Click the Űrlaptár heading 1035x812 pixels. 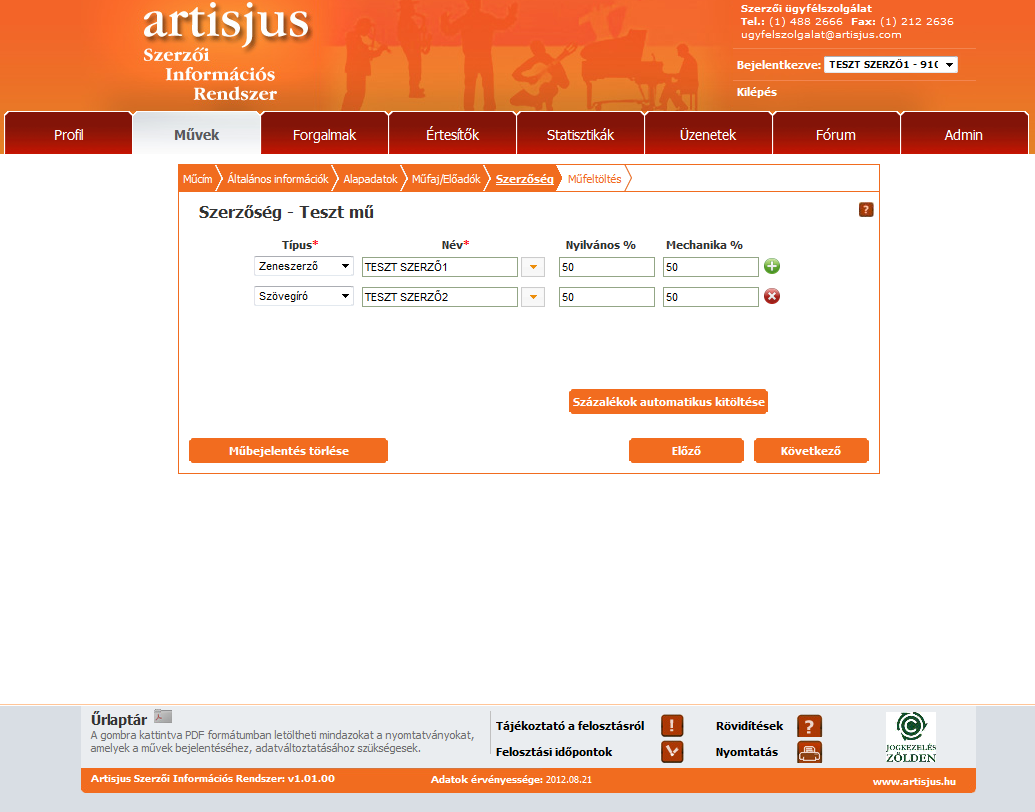(x=119, y=720)
